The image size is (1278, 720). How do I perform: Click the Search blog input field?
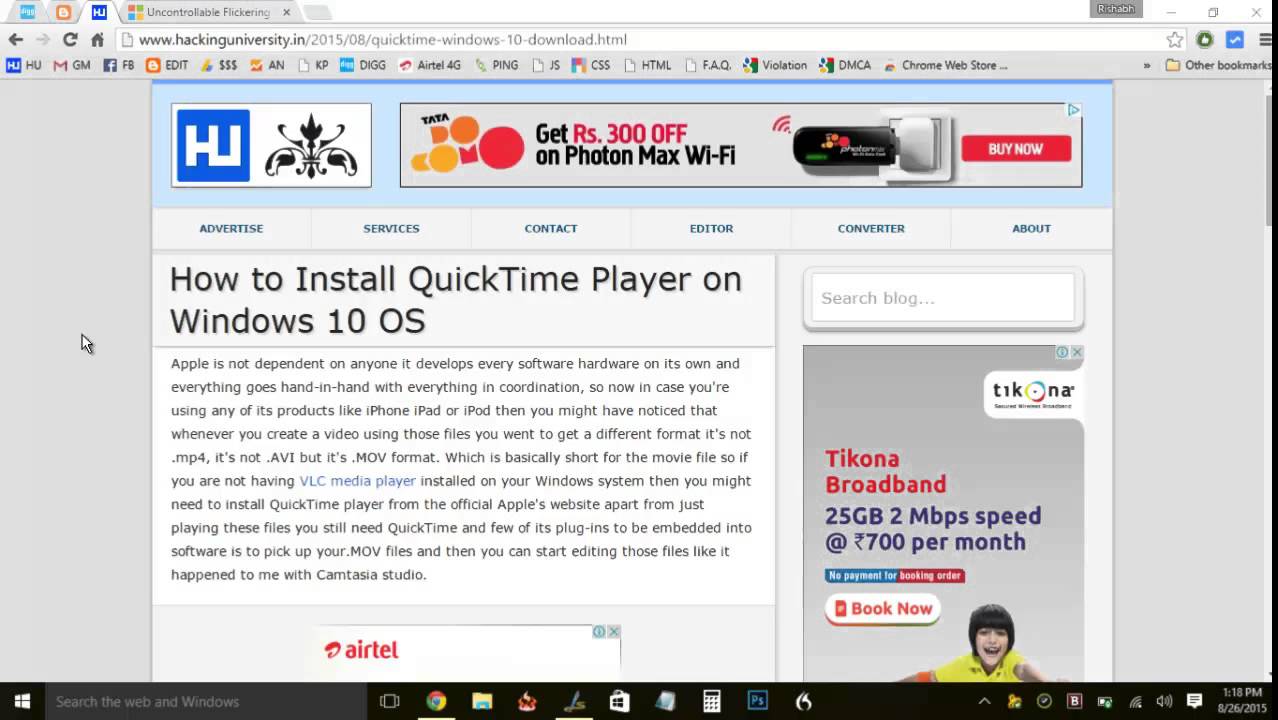point(943,298)
